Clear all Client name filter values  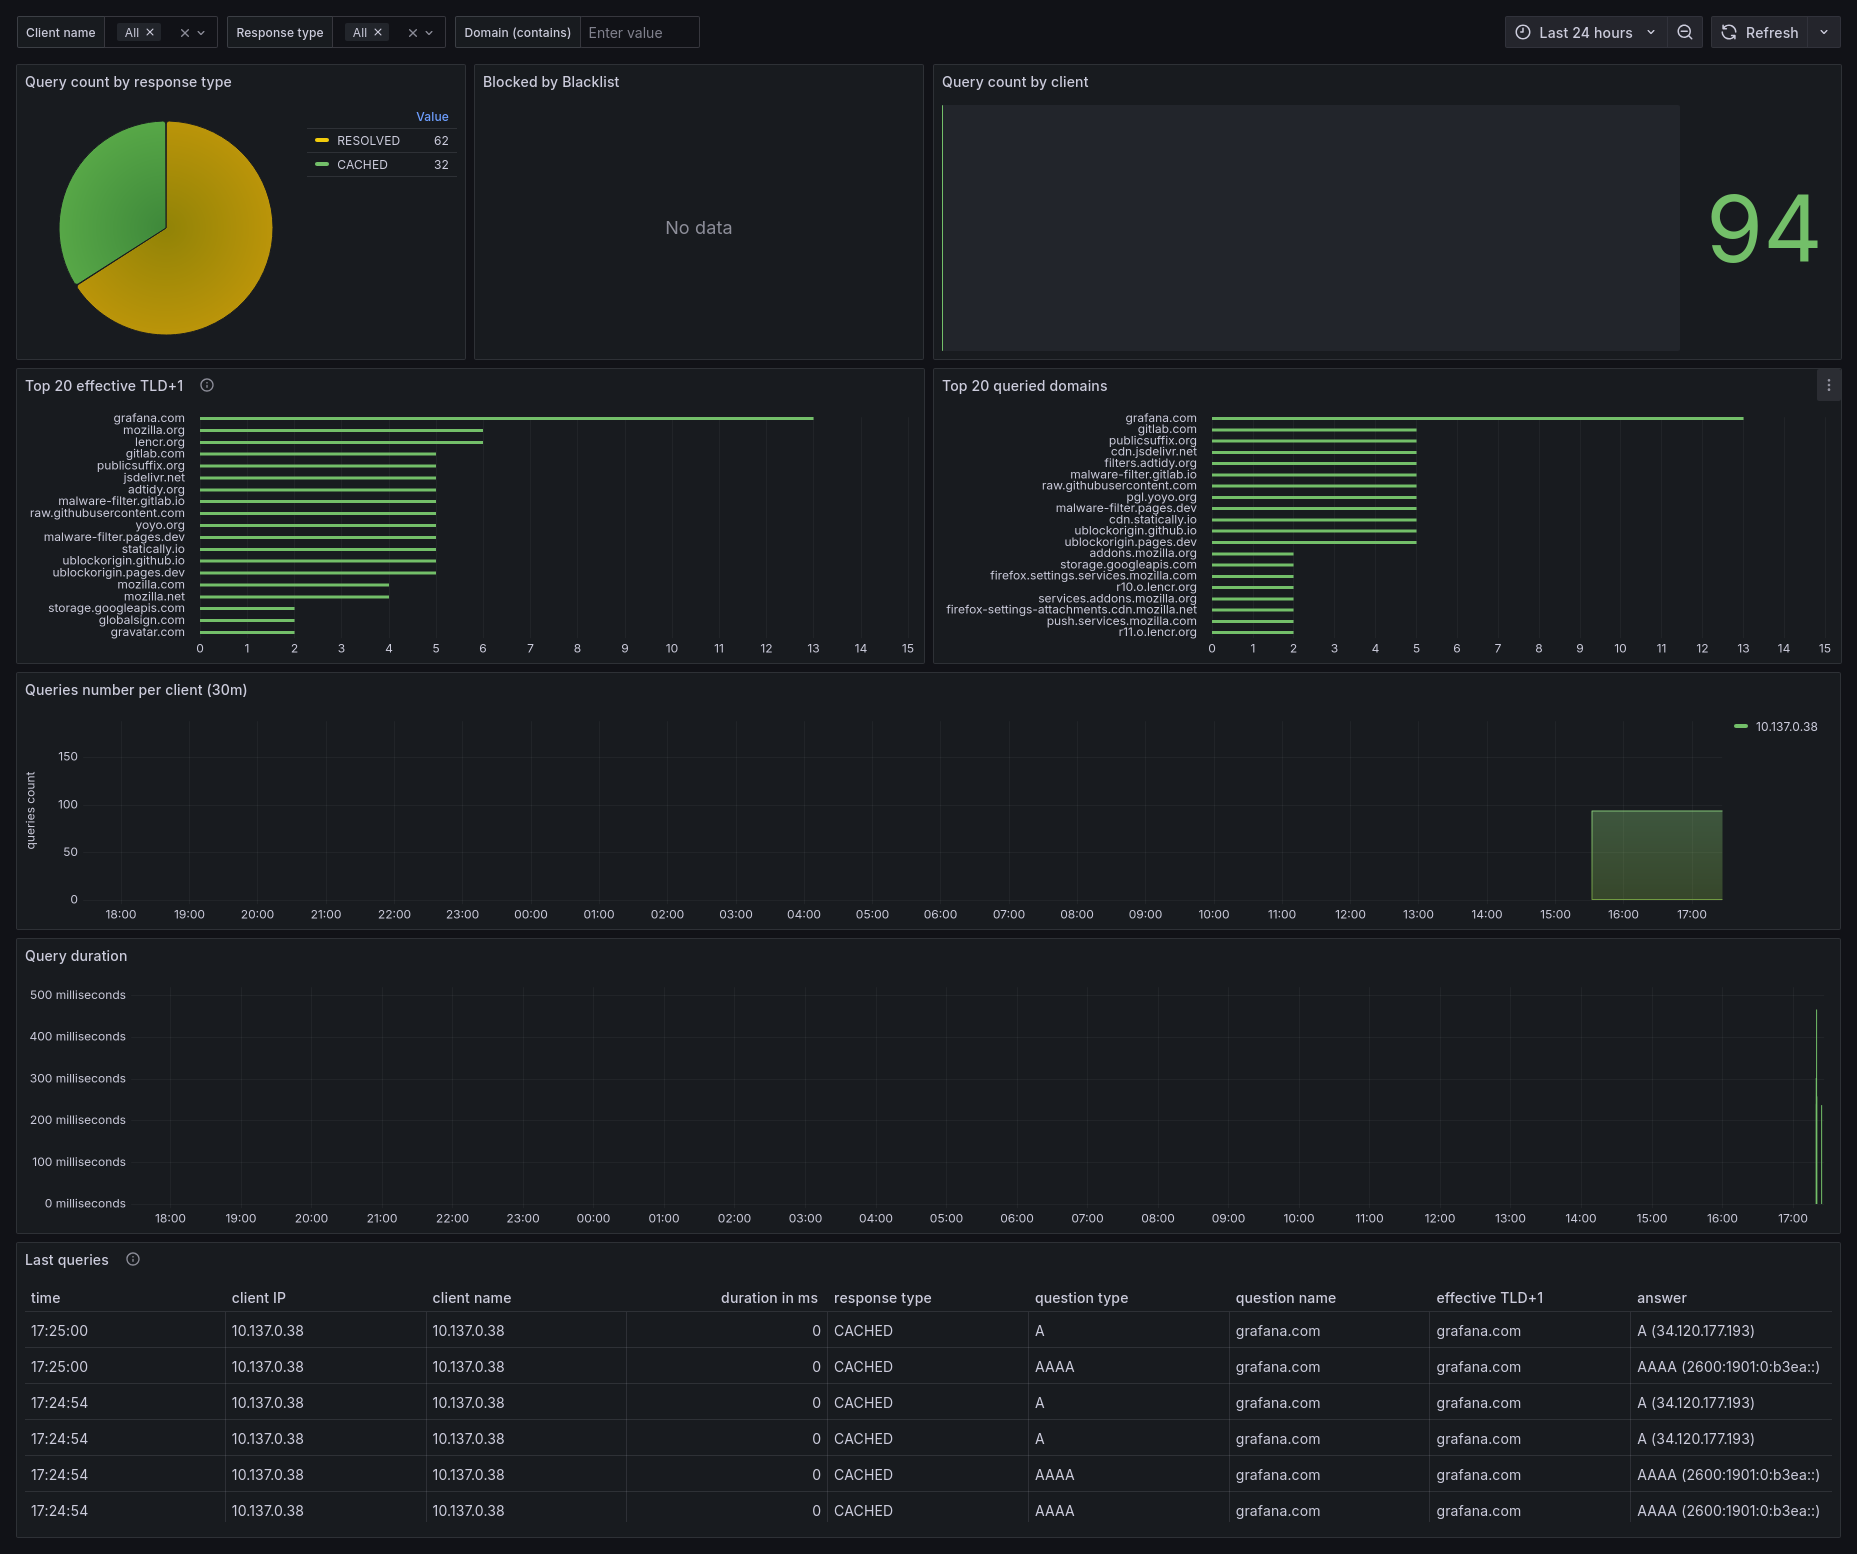pyautogui.click(x=184, y=33)
